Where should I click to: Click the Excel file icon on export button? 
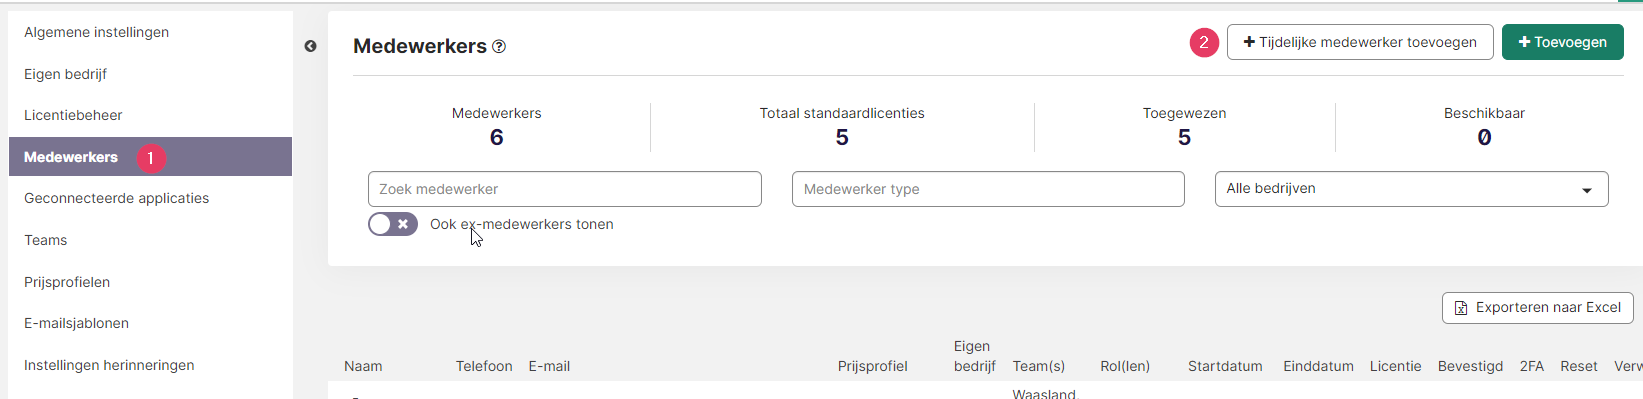click(x=1461, y=308)
